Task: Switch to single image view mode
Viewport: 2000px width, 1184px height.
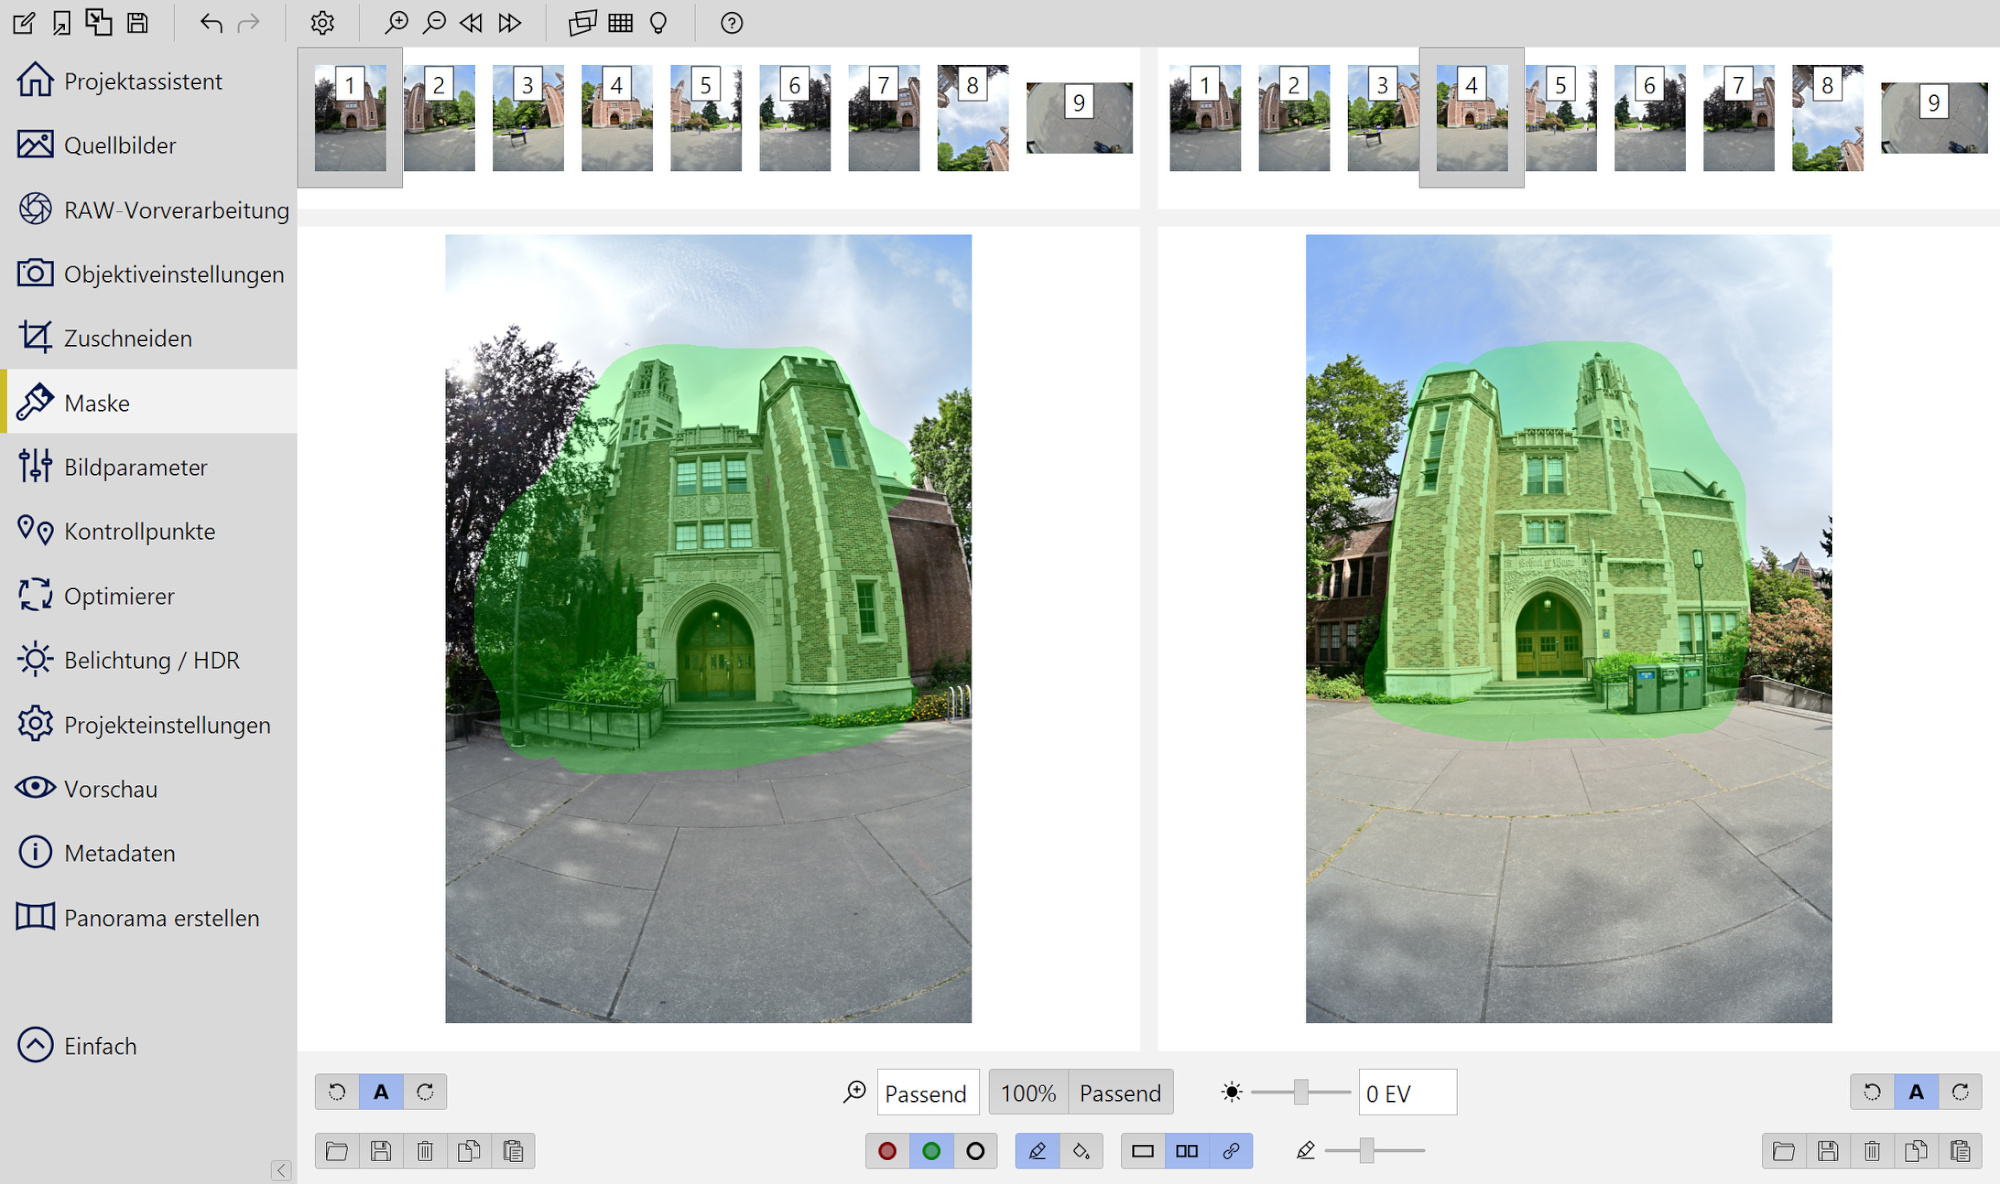Action: [1143, 1151]
